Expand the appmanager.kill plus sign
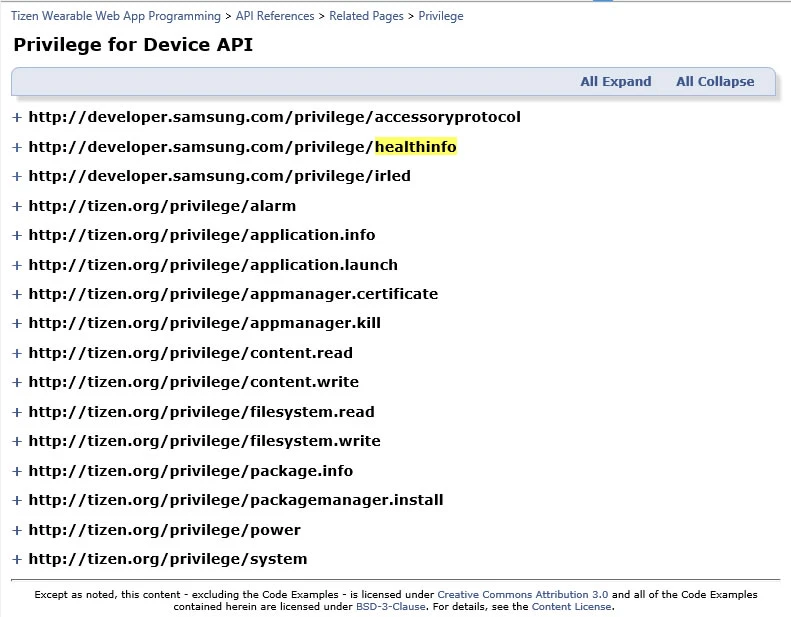This screenshot has width=791, height=617. coord(17,323)
